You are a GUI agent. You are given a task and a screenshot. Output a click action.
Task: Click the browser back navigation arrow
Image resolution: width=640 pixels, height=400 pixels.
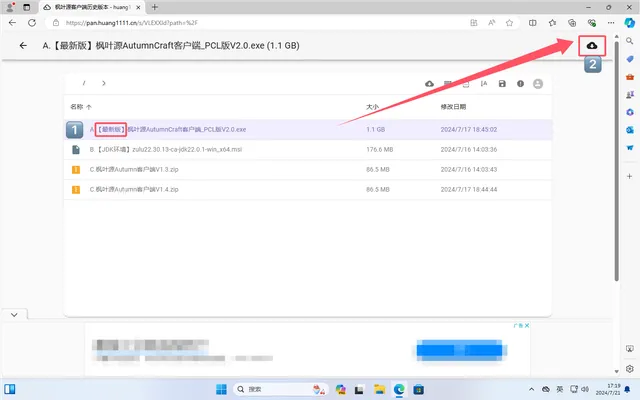point(12,23)
